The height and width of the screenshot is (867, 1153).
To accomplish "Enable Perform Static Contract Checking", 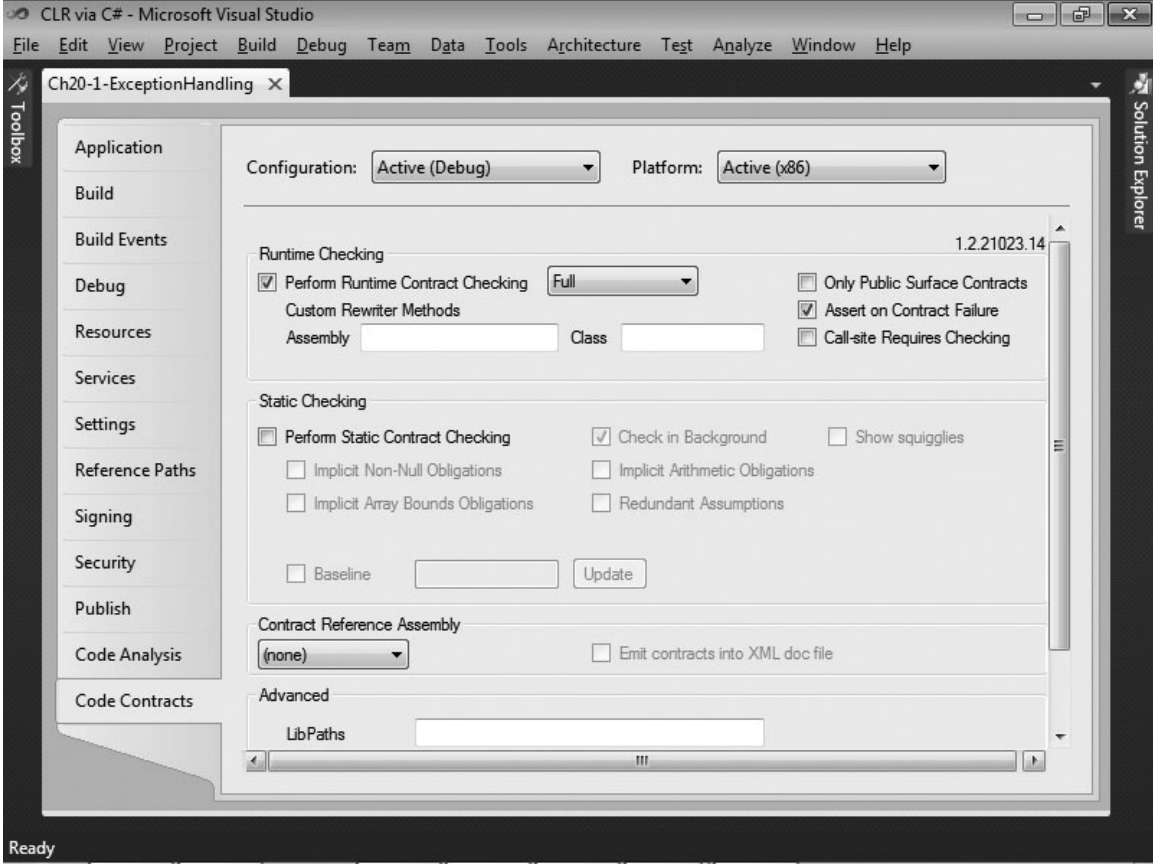I will (x=265, y=437).
